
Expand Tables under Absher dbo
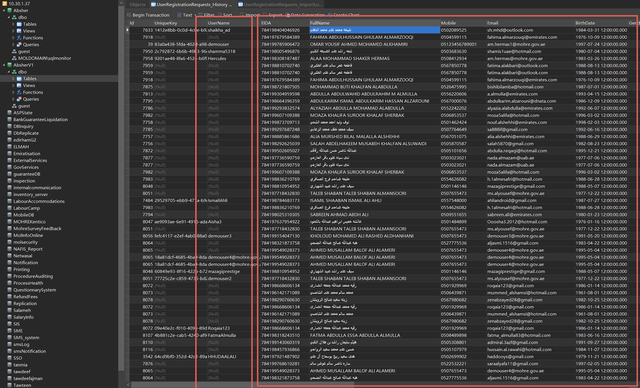point(13,24)
